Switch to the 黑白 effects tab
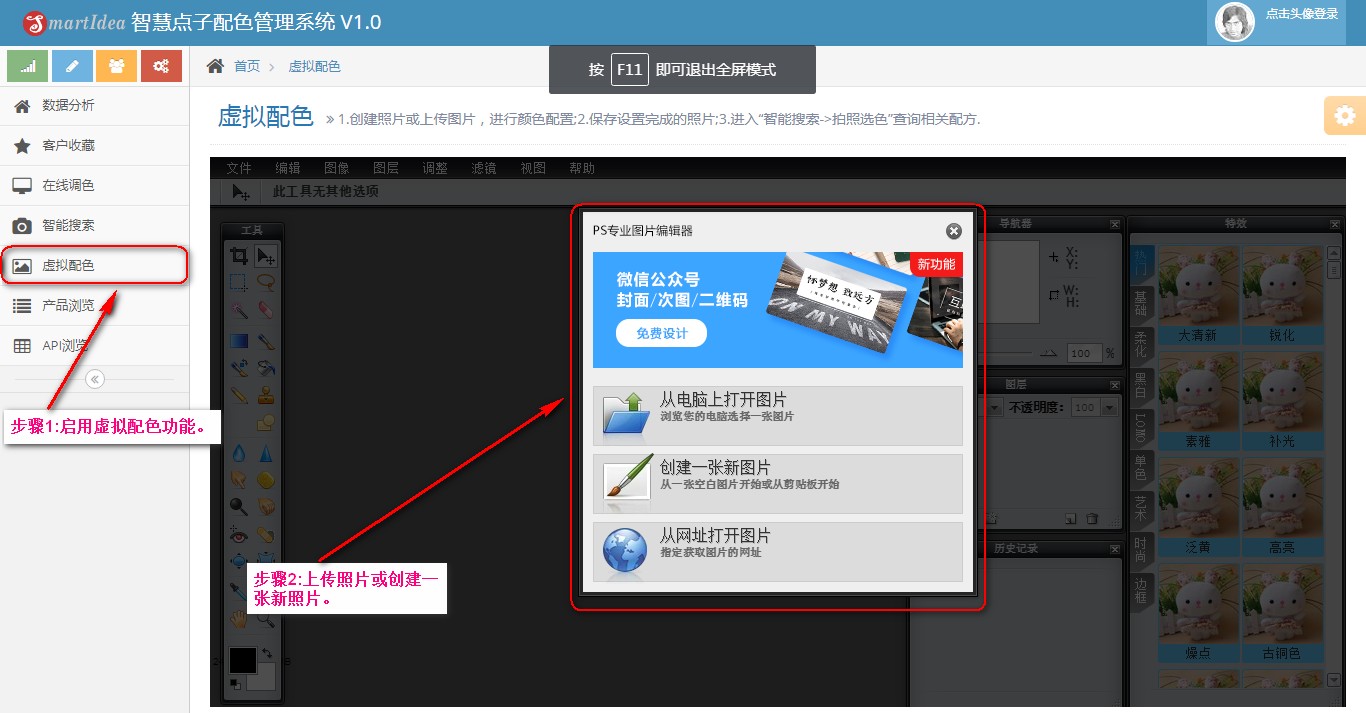 1141,386
